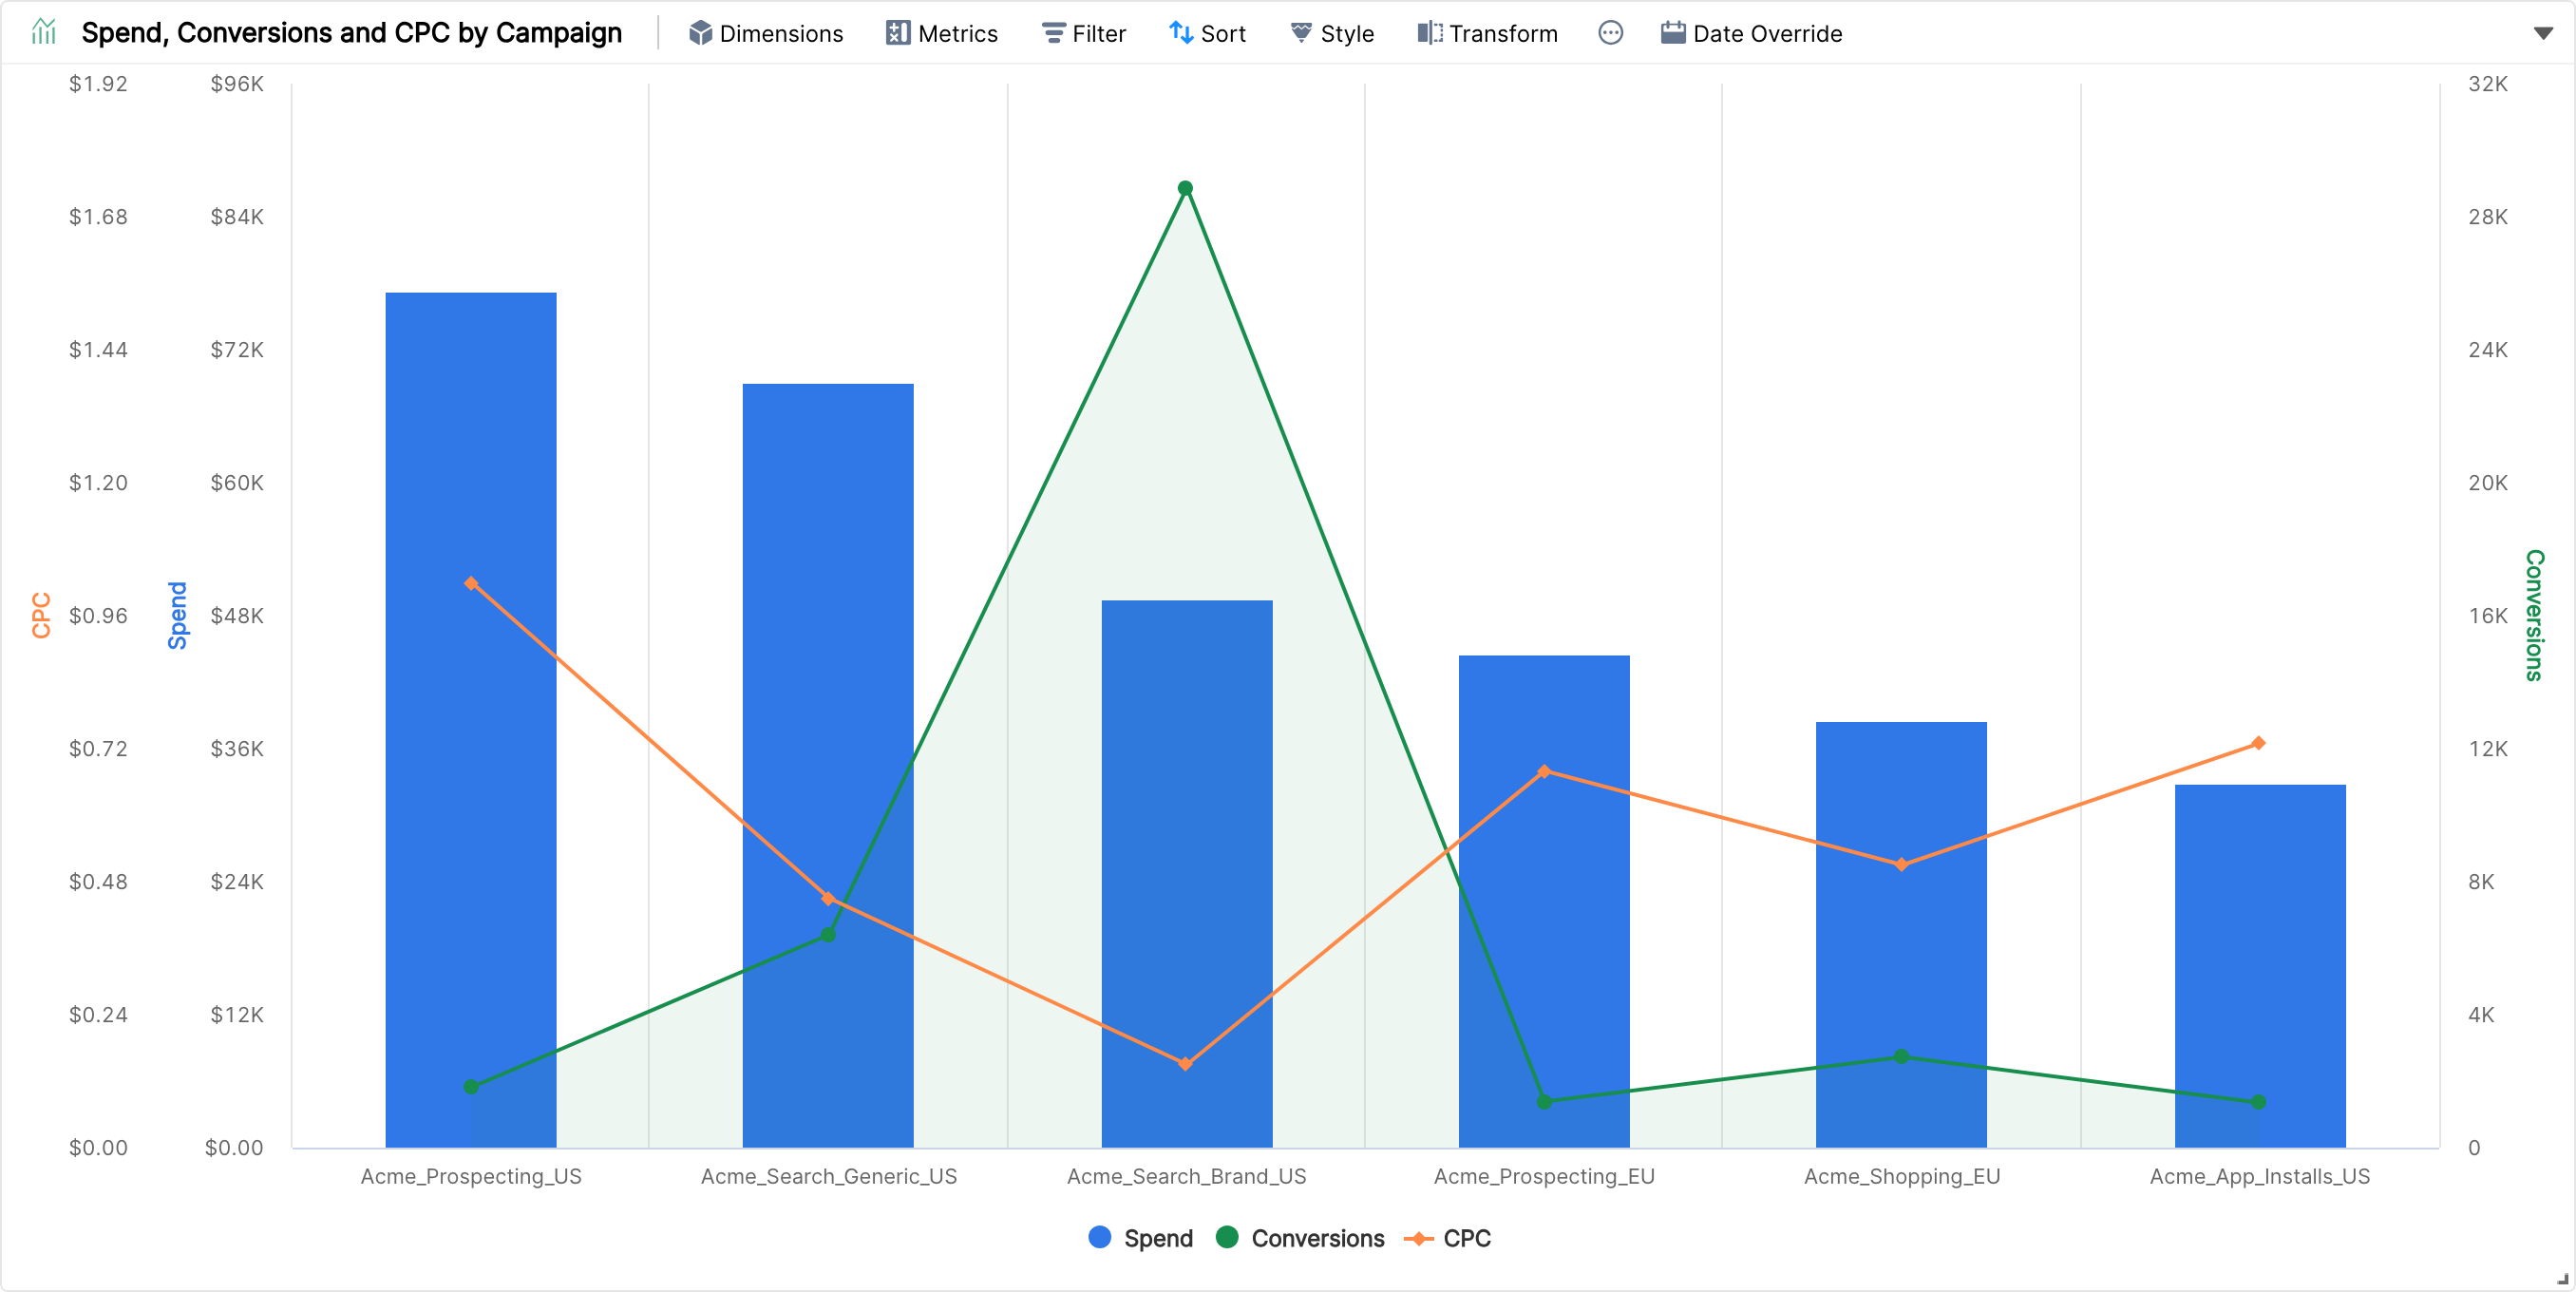This screenshot has width=2576, height=1292.
Task: Open the Style options
Action: 1332,33
